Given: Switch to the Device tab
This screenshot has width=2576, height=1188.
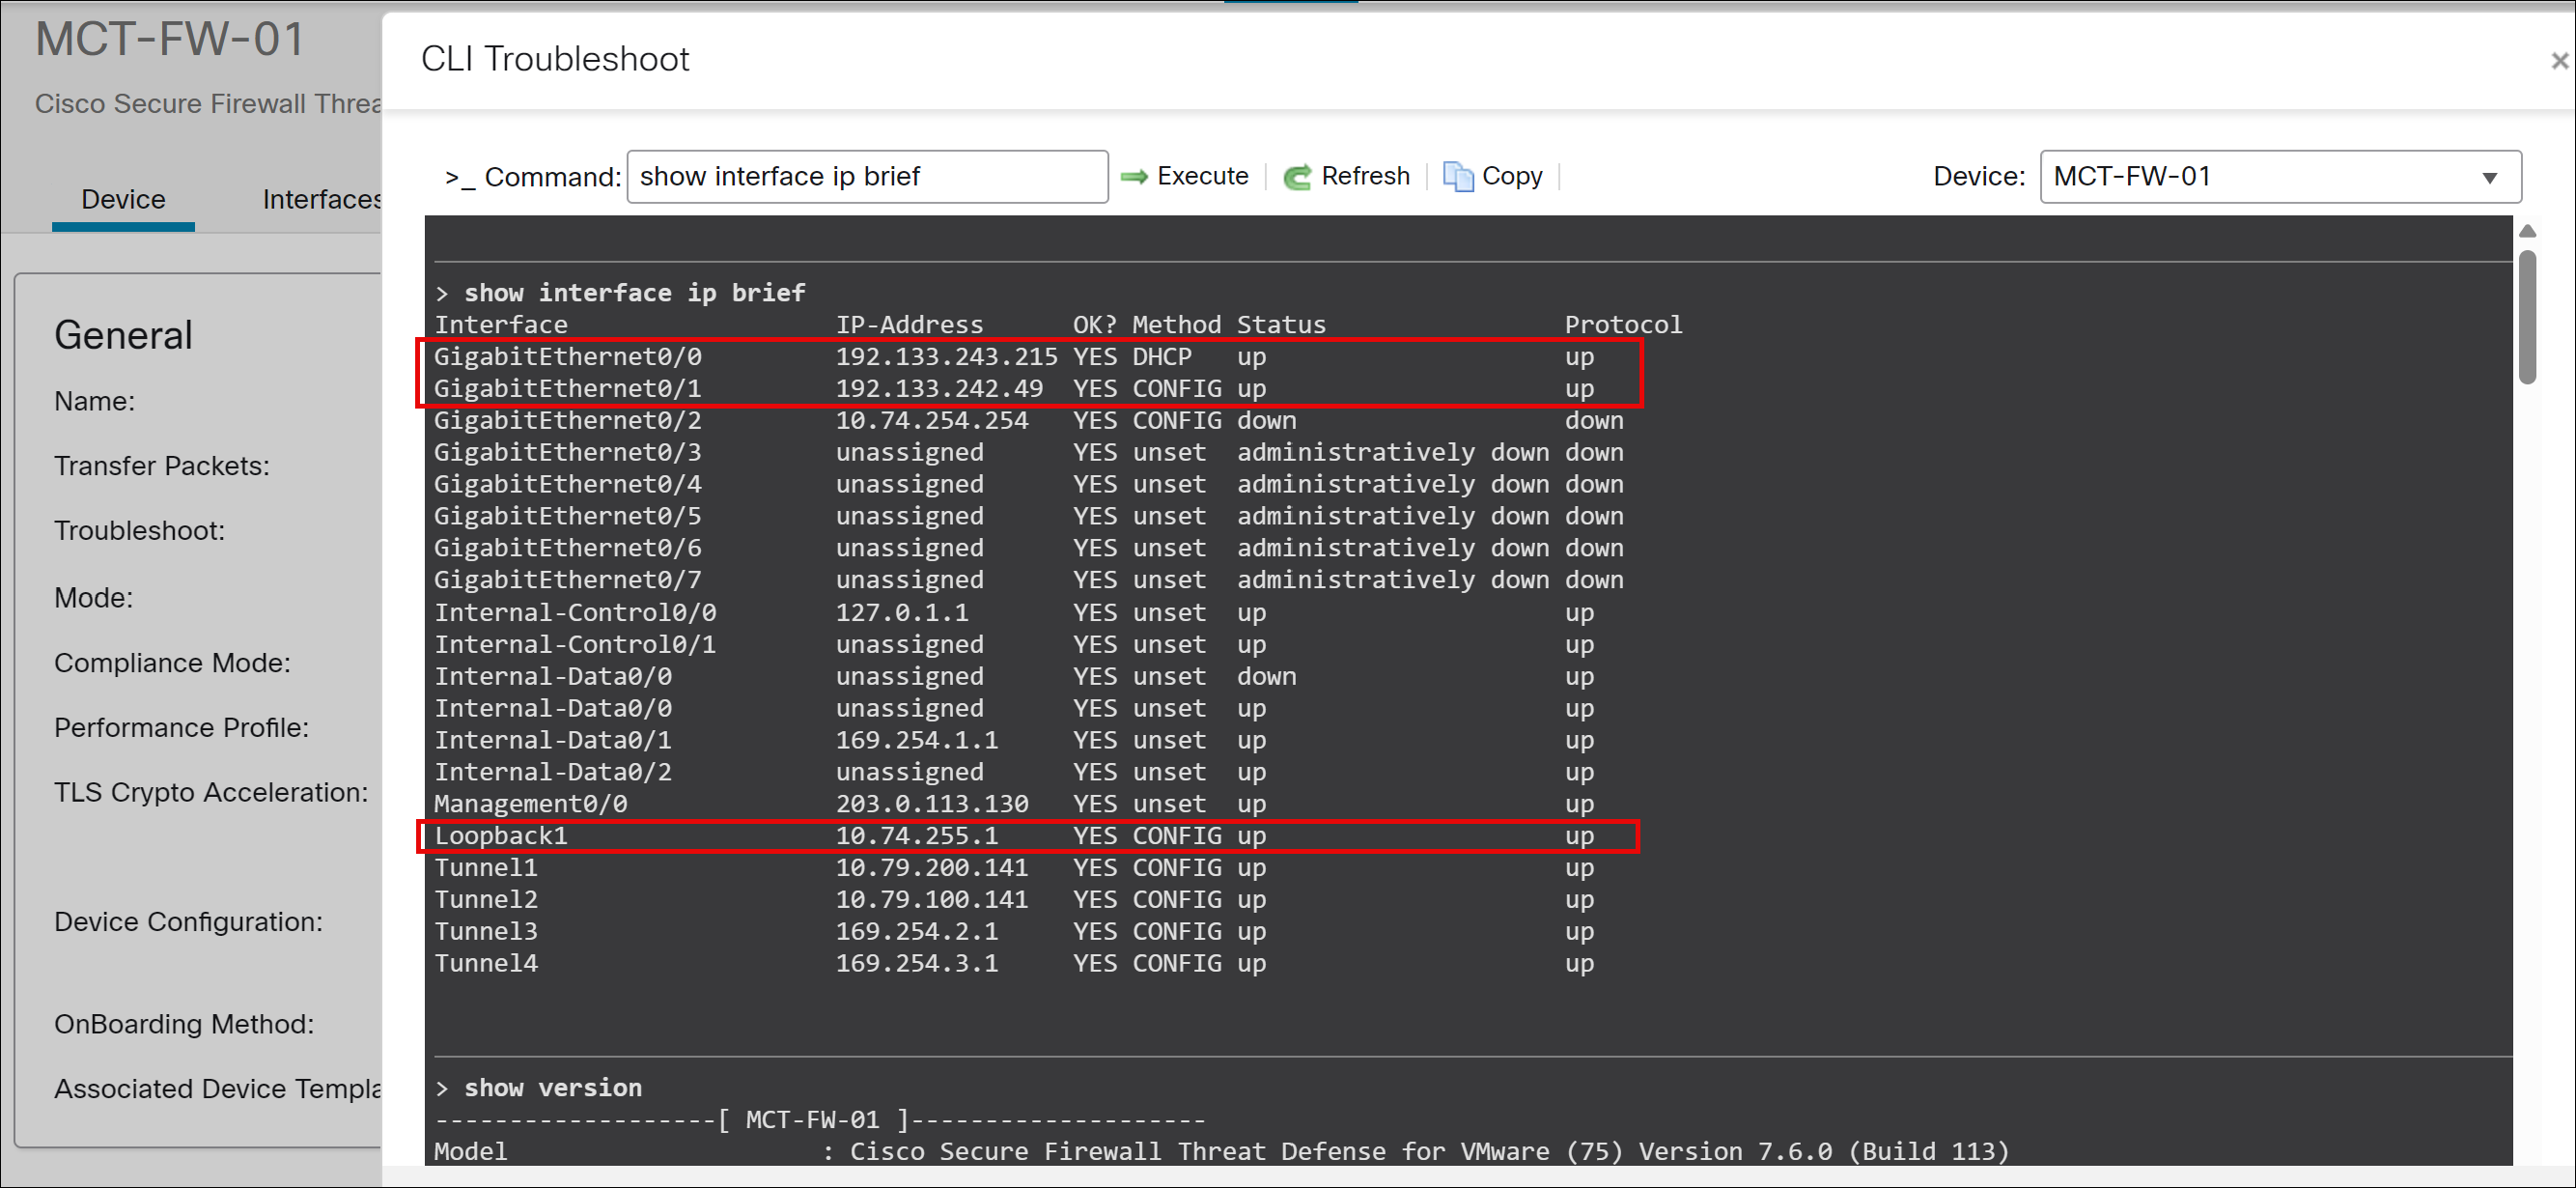Looking at the screenshot, I should [122, 199].
